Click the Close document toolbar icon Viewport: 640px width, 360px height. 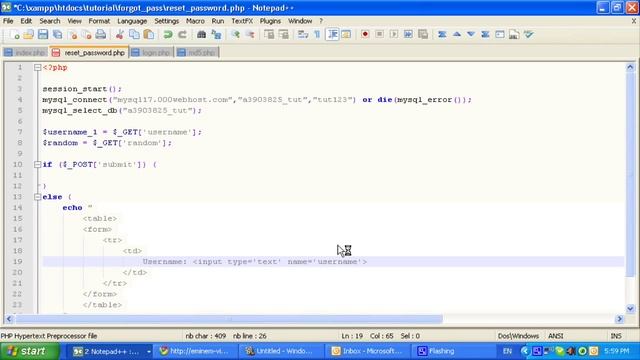pyautogui.click(x=73, y=35)
